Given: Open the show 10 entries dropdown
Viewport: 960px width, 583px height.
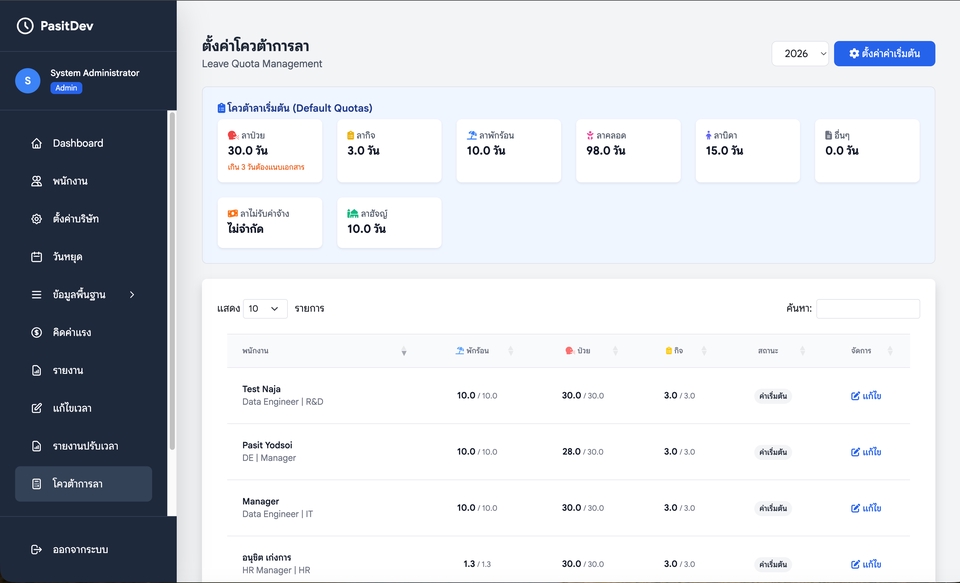Looking at the screenshot, I should pos(265,309).
